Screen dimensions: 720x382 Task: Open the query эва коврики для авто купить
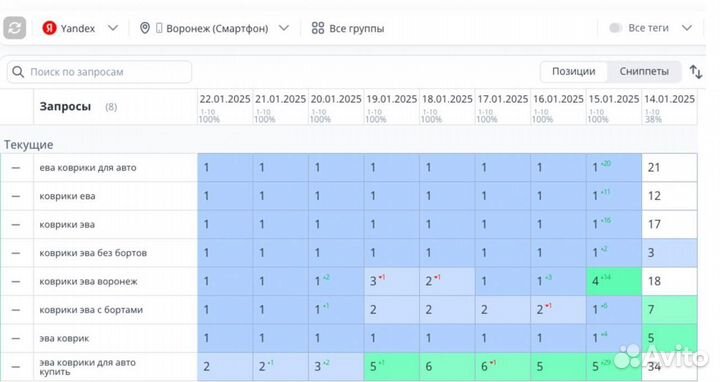[87, 367]
